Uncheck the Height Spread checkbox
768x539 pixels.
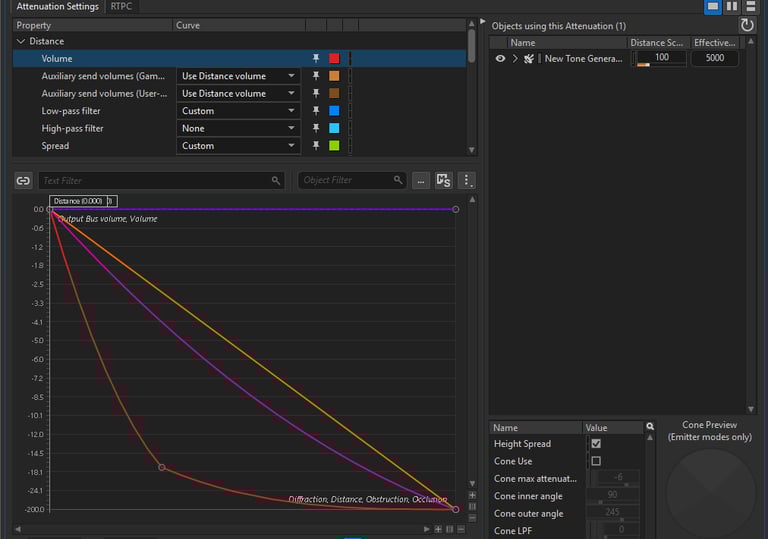pos(596,444)
